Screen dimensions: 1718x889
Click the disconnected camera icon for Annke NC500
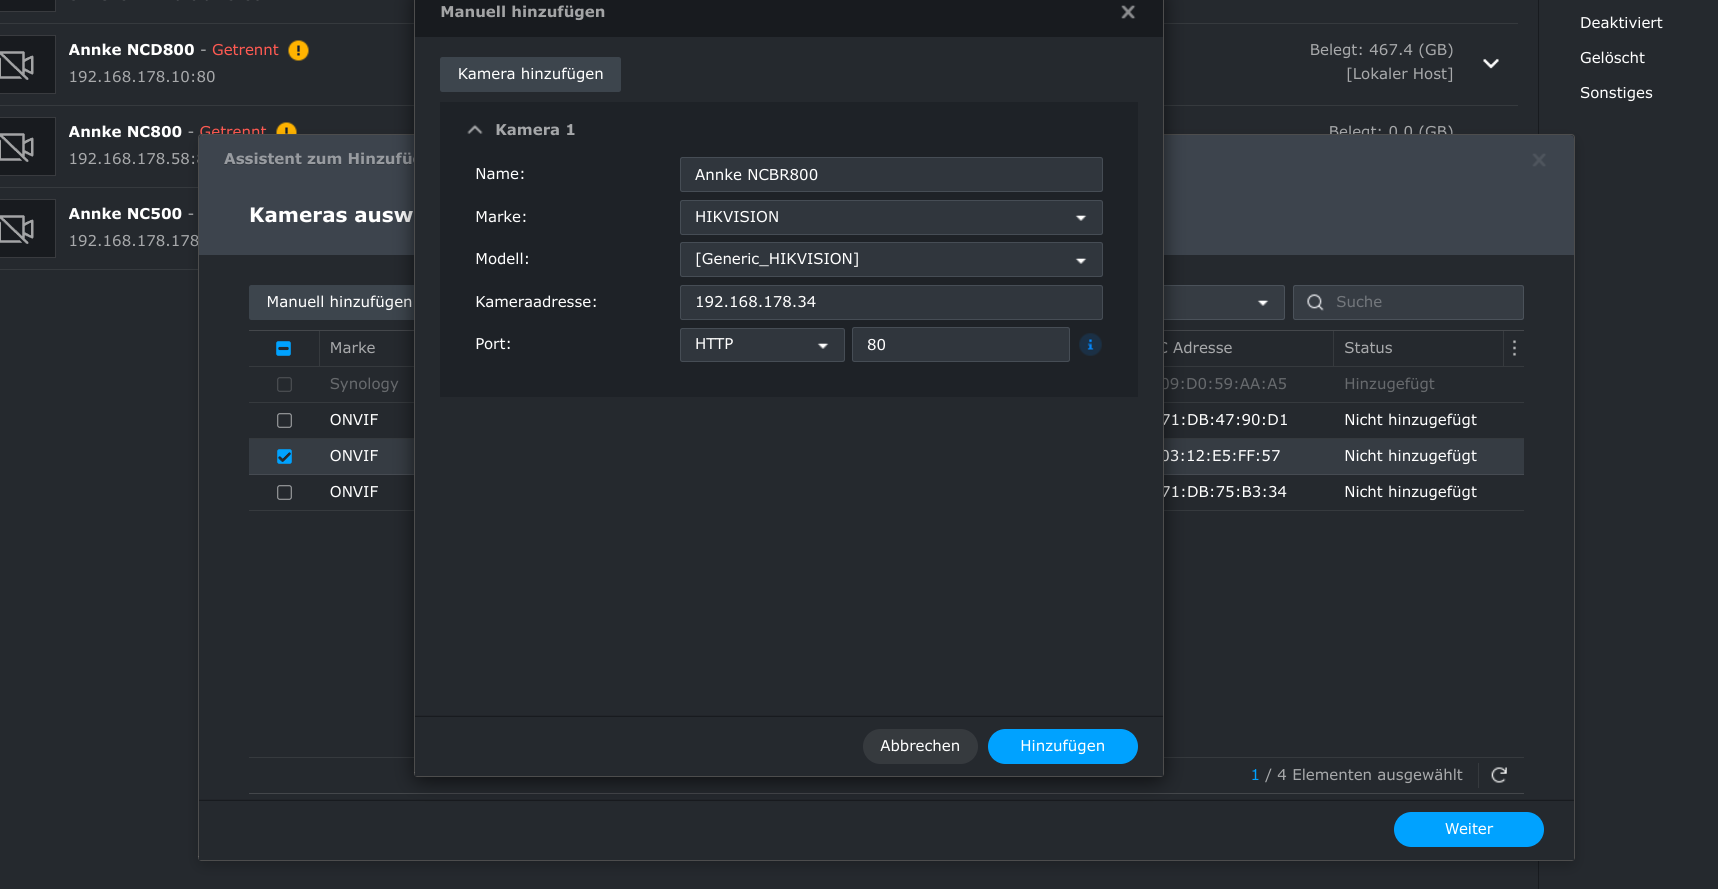pos(18,229)
